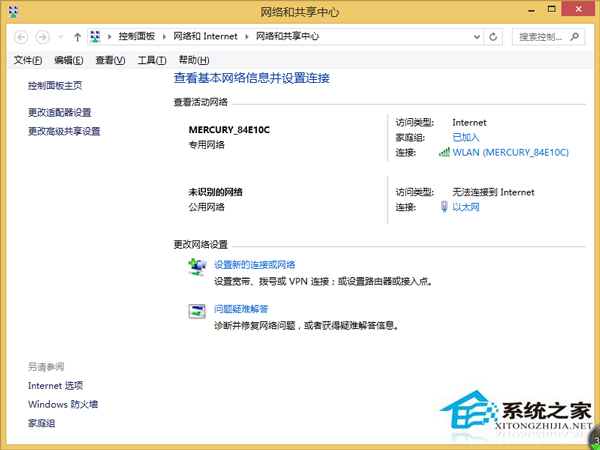Open the WLAN (MERCURY_84E10C) connection link
Viewport: 600px width, 450px height.
click(x=510, y=153)
